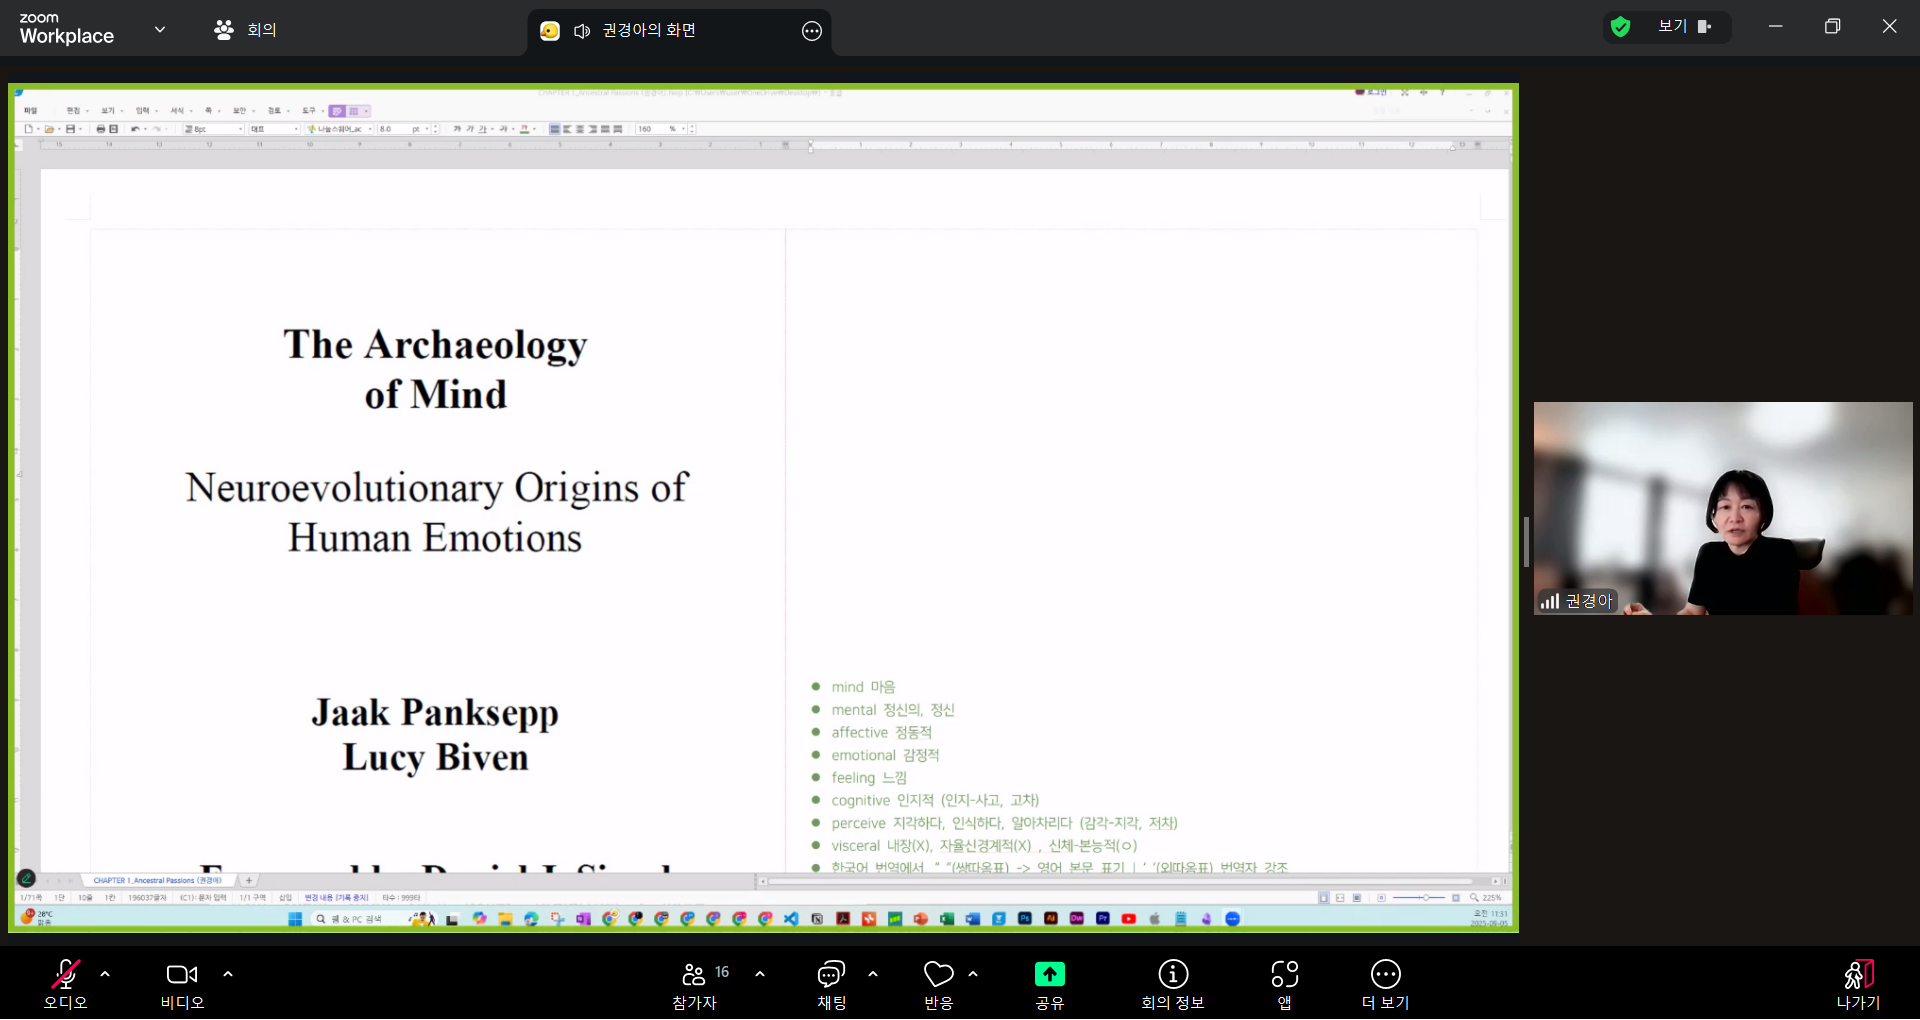Open 입력 menu in shared Hangul window
1920x1020 pixels.
142,111
